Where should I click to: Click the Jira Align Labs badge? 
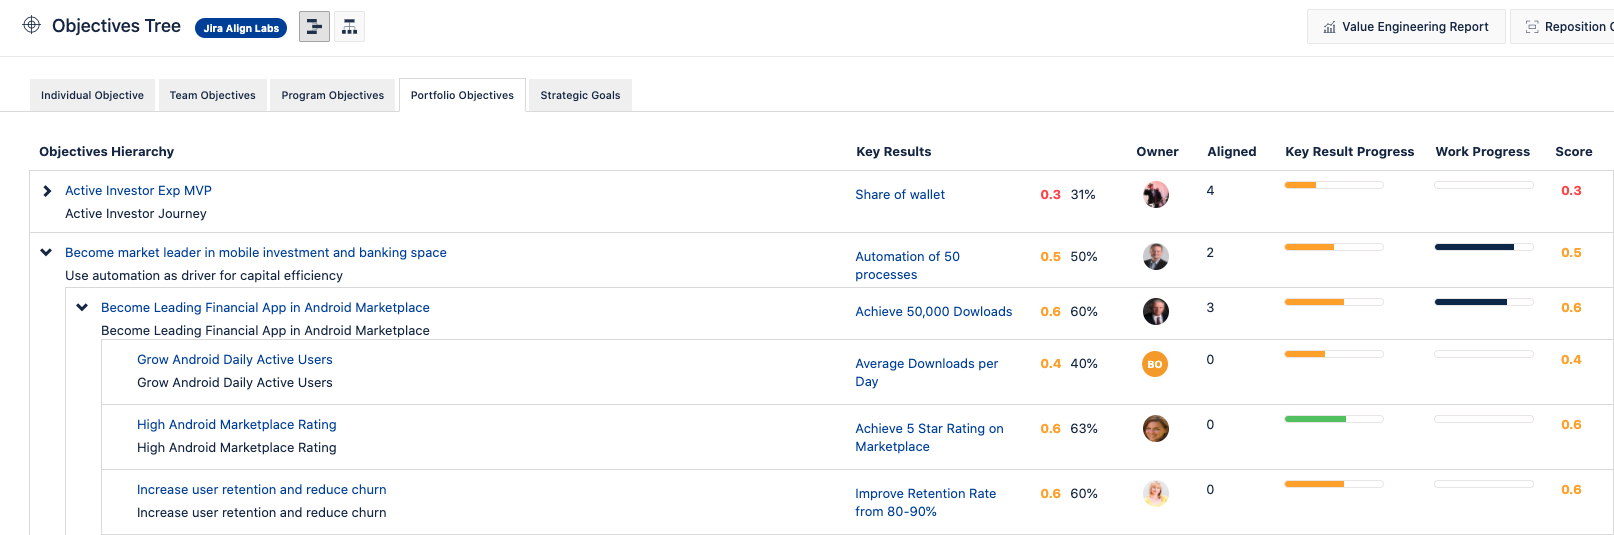click(x=241, y=28)
